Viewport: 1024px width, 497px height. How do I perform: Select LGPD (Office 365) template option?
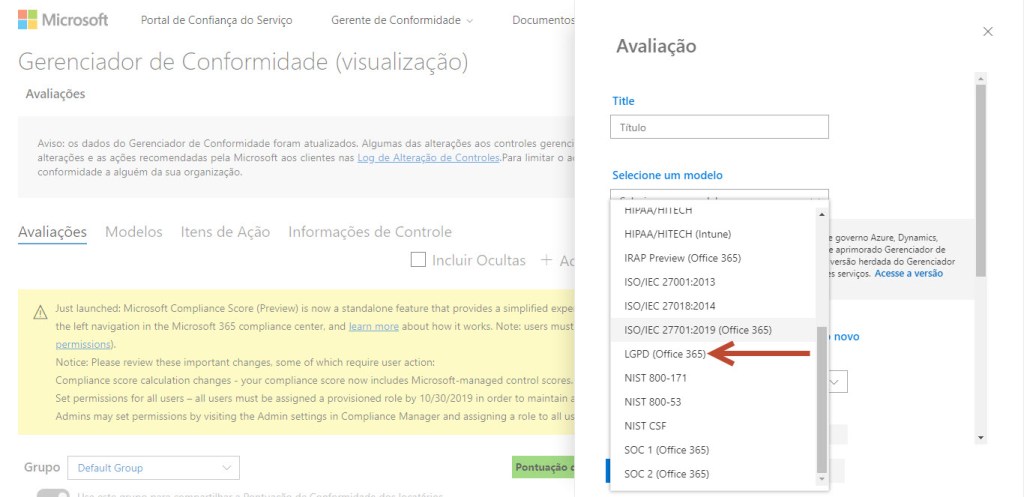665,353
